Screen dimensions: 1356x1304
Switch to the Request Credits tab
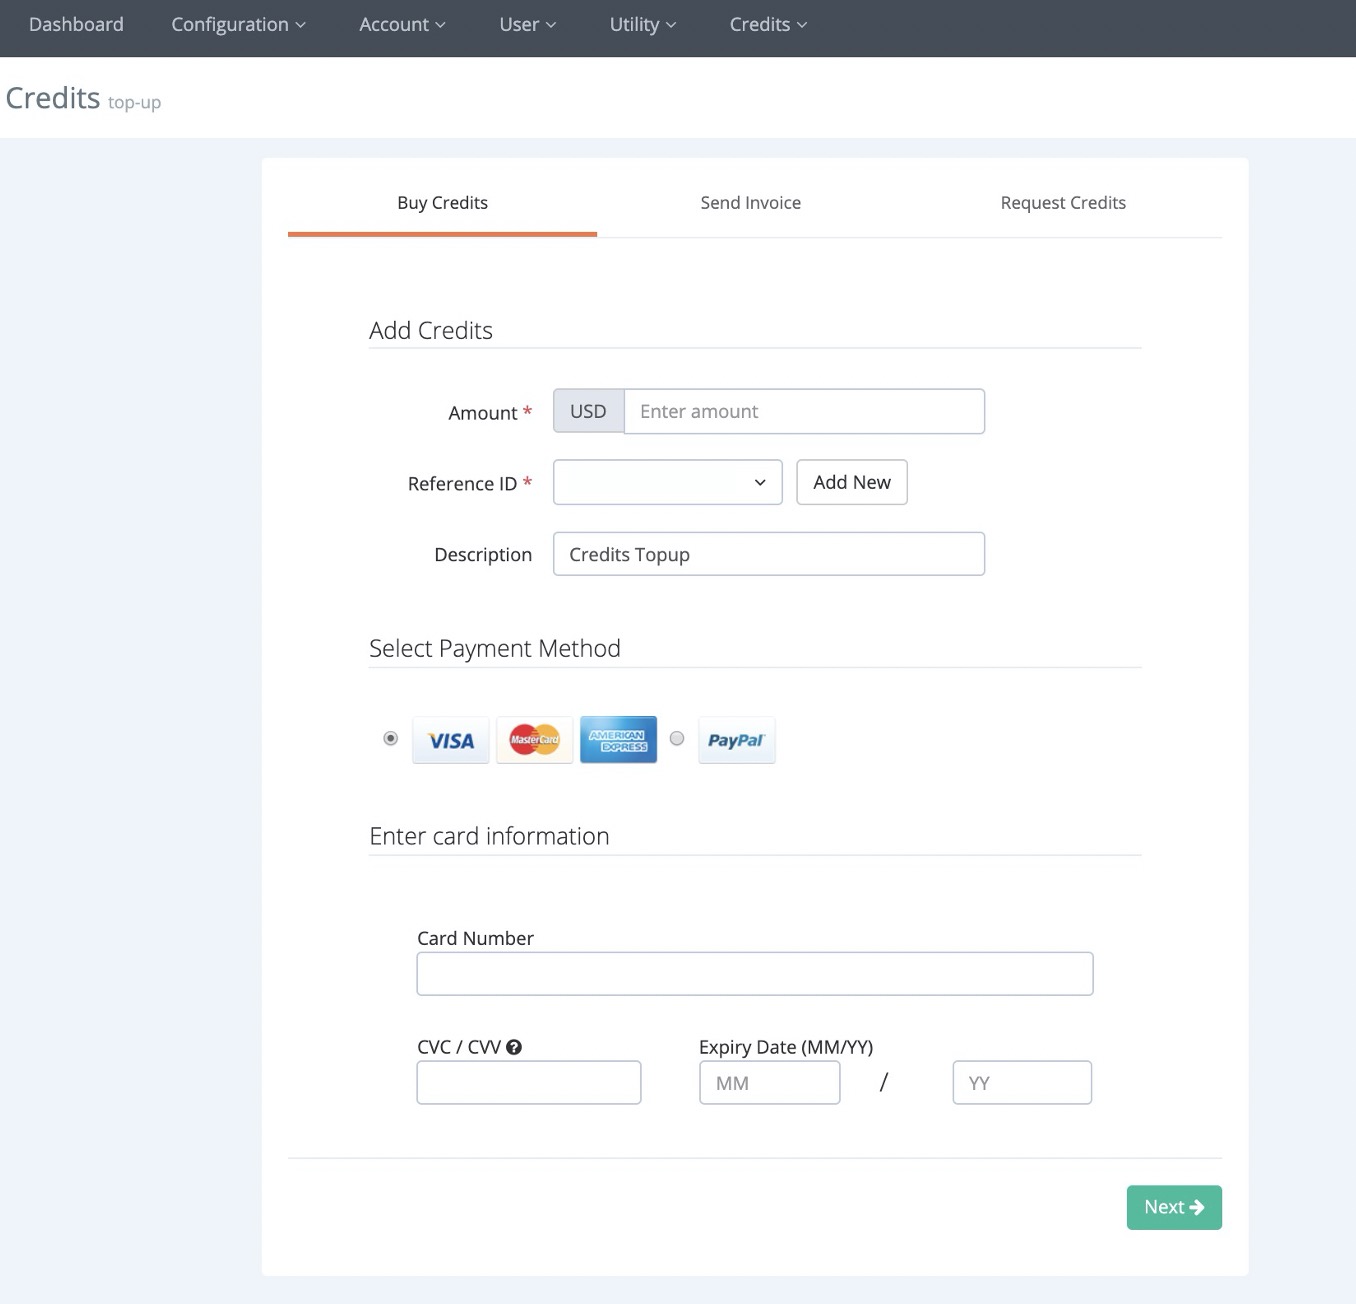[x=1062, y=203]
